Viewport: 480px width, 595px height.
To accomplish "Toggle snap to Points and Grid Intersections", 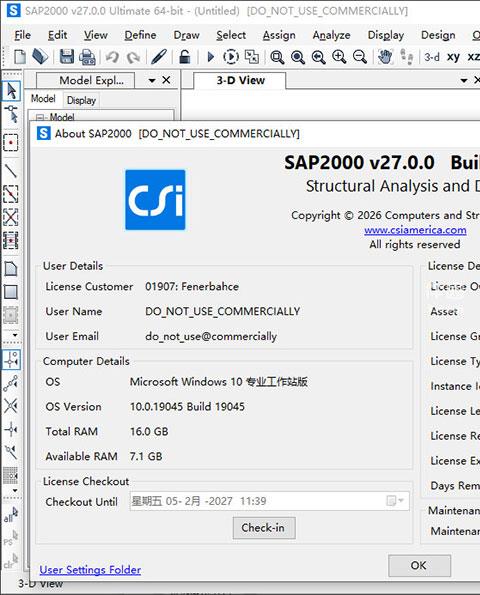I will point(11,359).
